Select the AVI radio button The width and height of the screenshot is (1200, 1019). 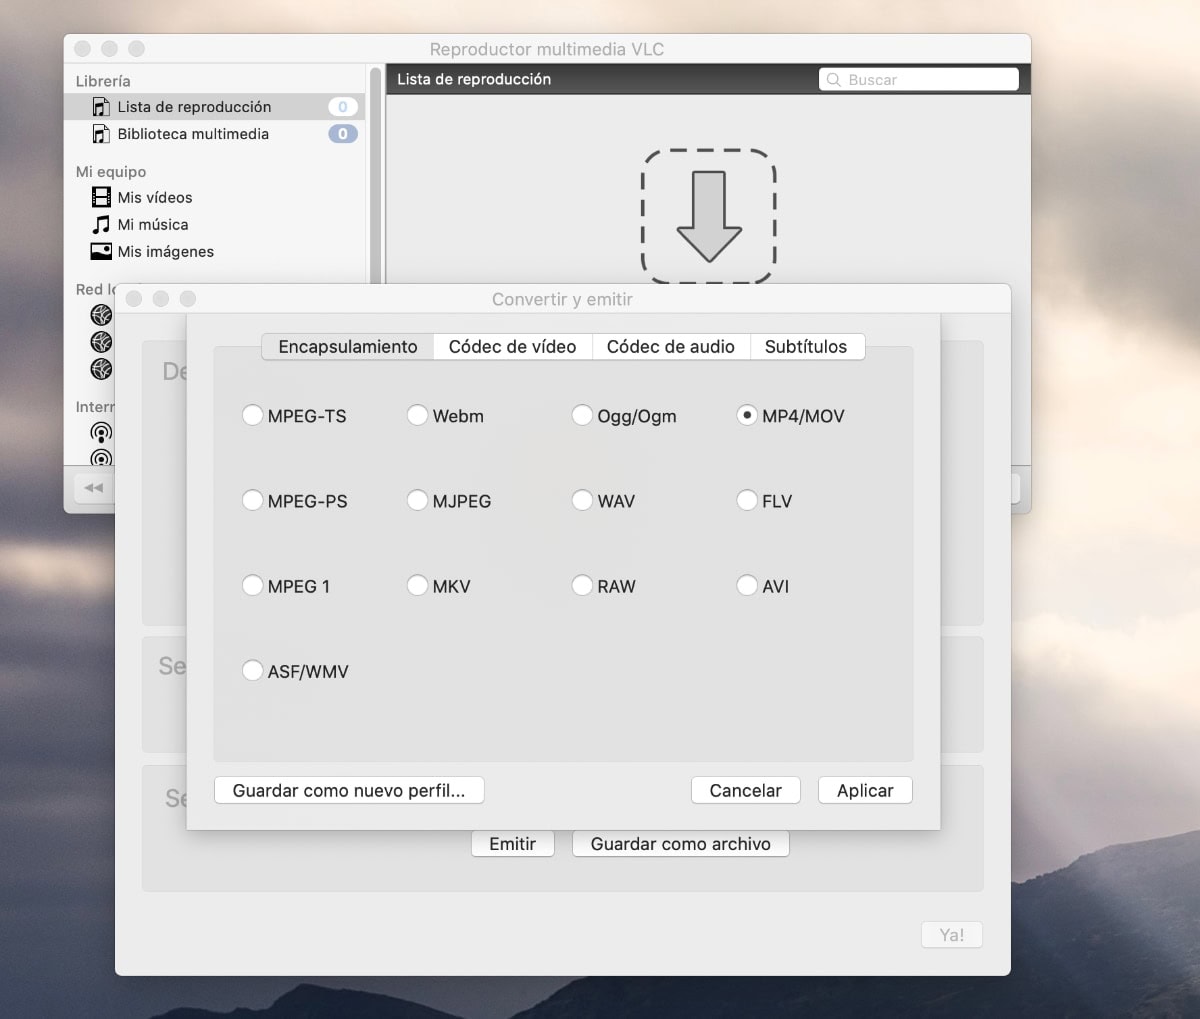(x=747, y=585)
